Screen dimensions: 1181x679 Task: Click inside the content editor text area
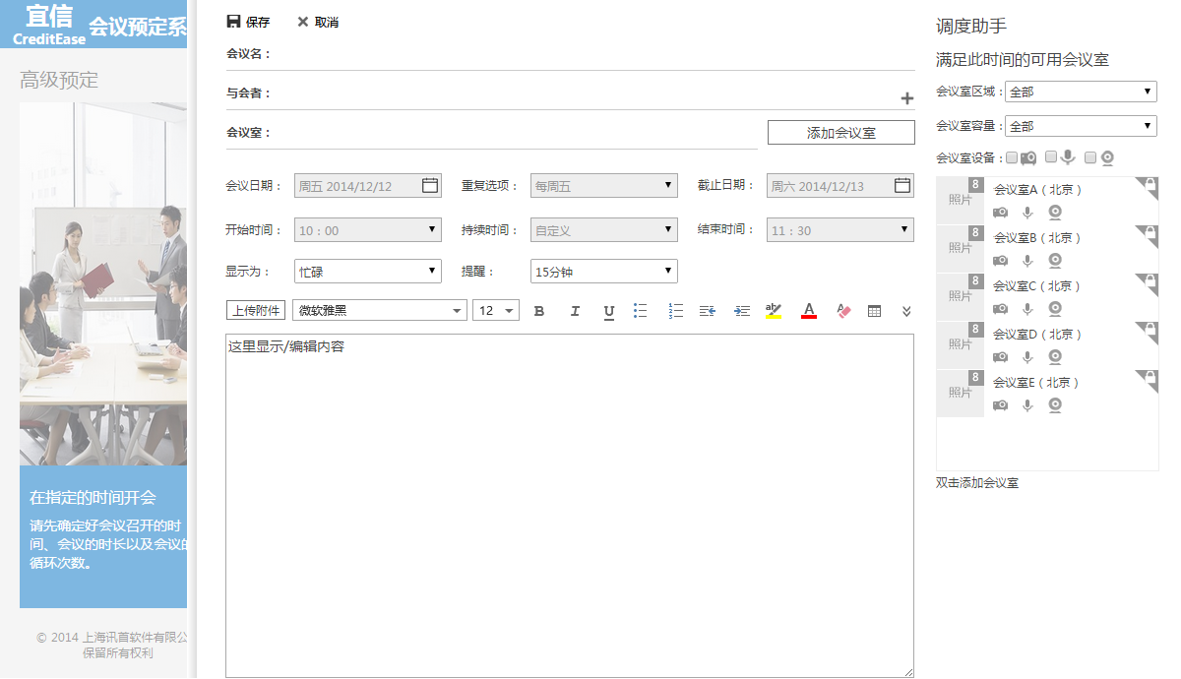point(569,506)
